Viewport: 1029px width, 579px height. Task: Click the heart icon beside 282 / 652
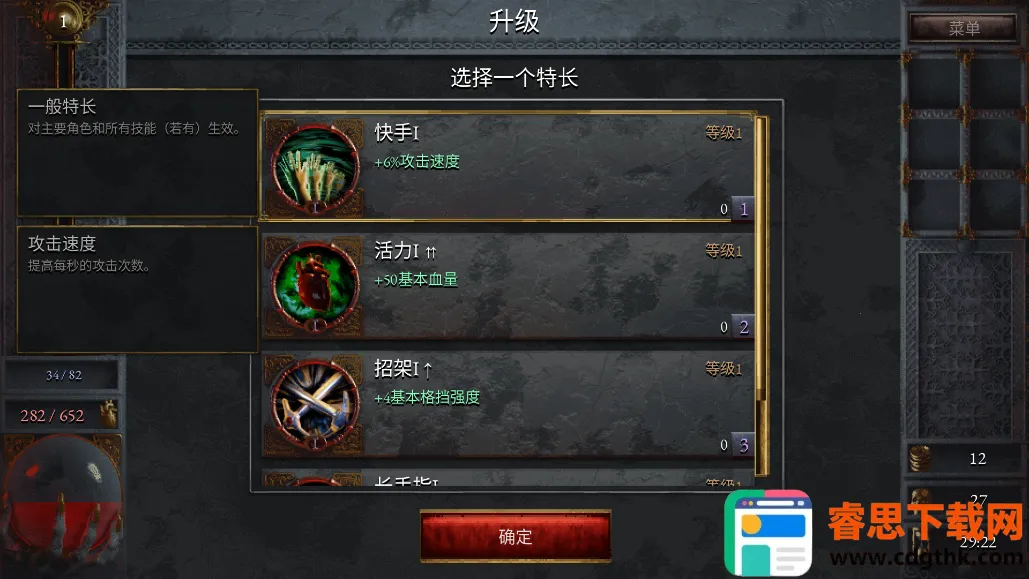point(108,414)
